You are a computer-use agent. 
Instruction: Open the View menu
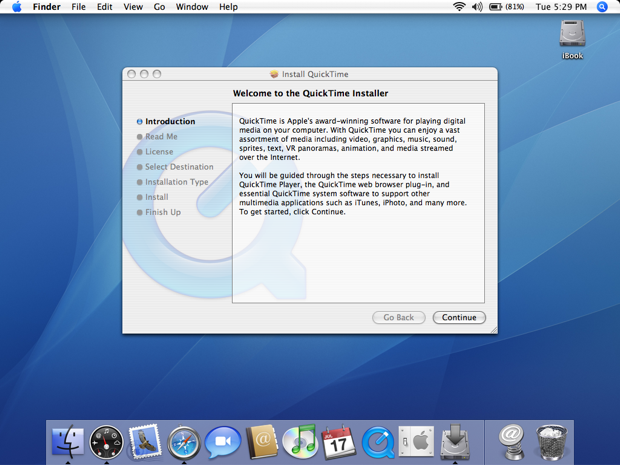click(133, 7)
